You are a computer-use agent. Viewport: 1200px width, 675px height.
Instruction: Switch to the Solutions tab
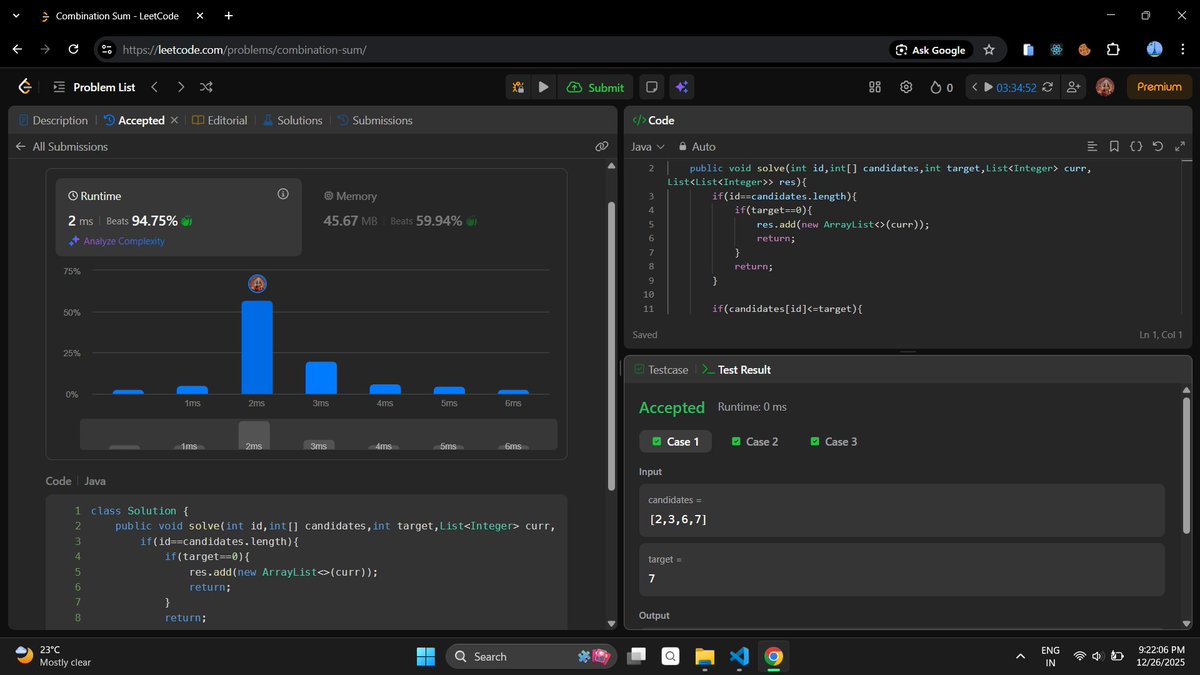pos(292,120)
